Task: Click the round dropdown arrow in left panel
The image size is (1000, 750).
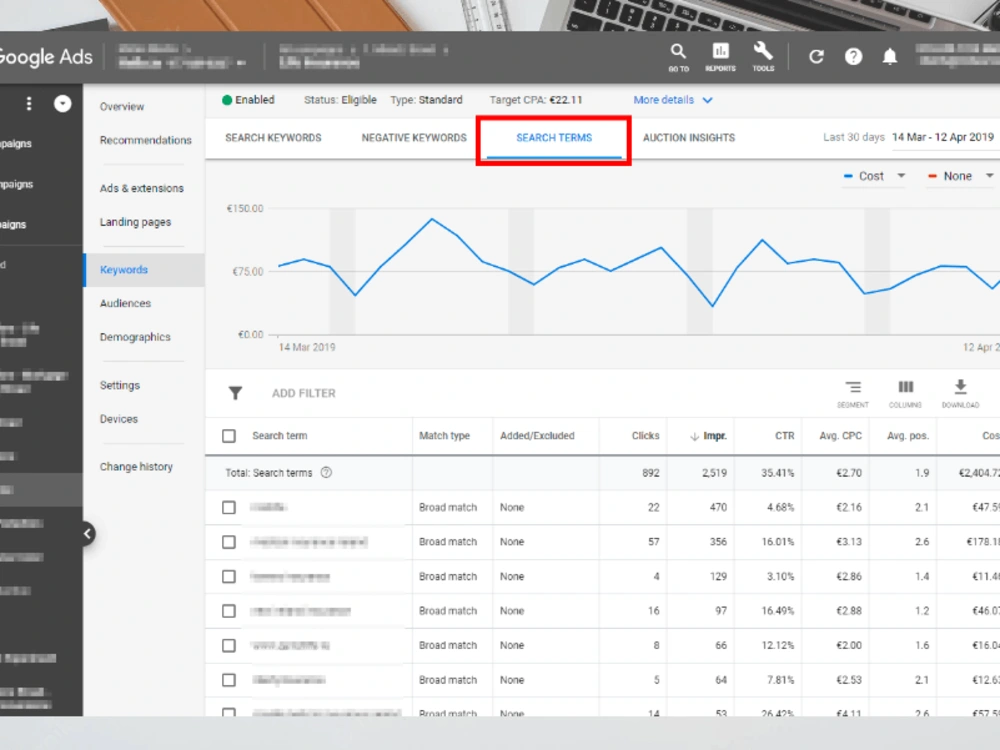Action: (62, 103)
